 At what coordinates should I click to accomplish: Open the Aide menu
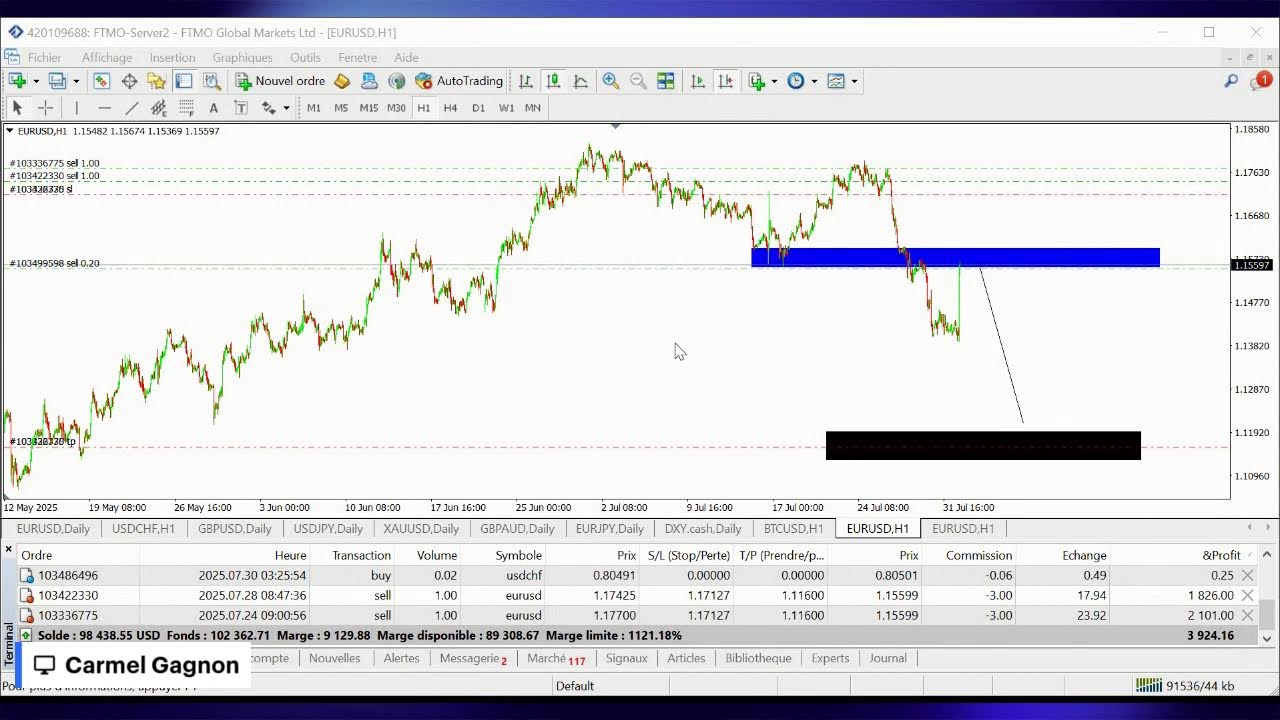[x=406, y=58]
